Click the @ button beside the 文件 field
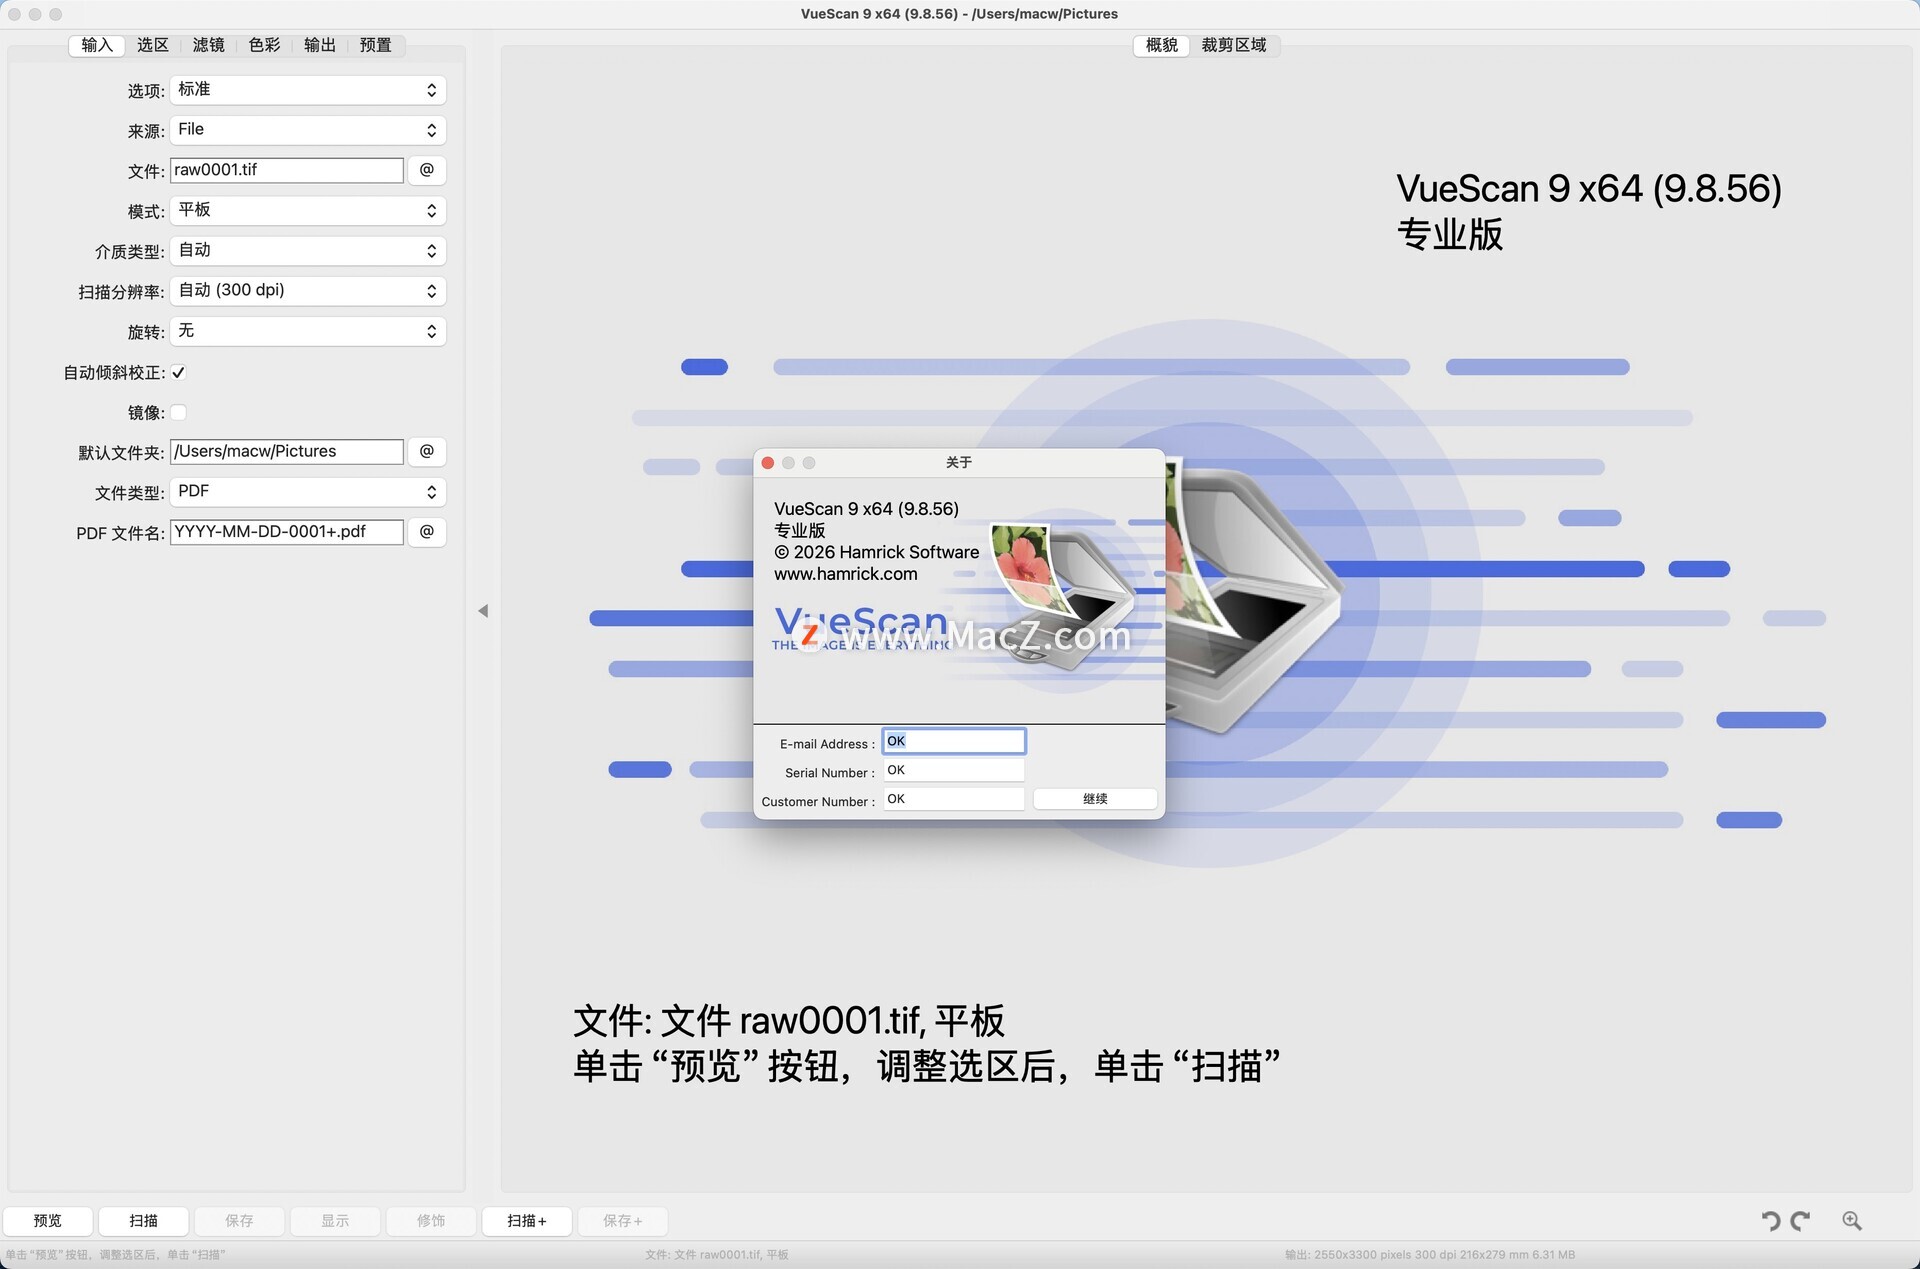The height and width of the screenshot is (1269, 1920). click(427, 170)
